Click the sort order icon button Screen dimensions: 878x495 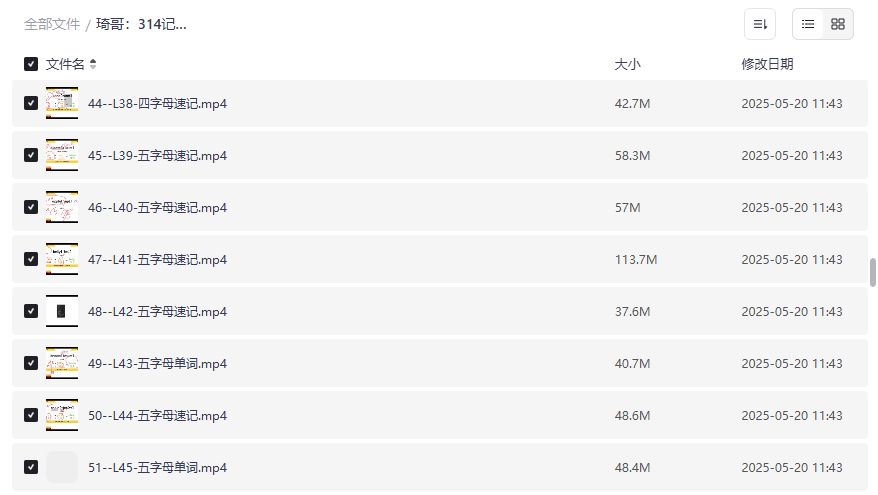[x=760, y=24]
